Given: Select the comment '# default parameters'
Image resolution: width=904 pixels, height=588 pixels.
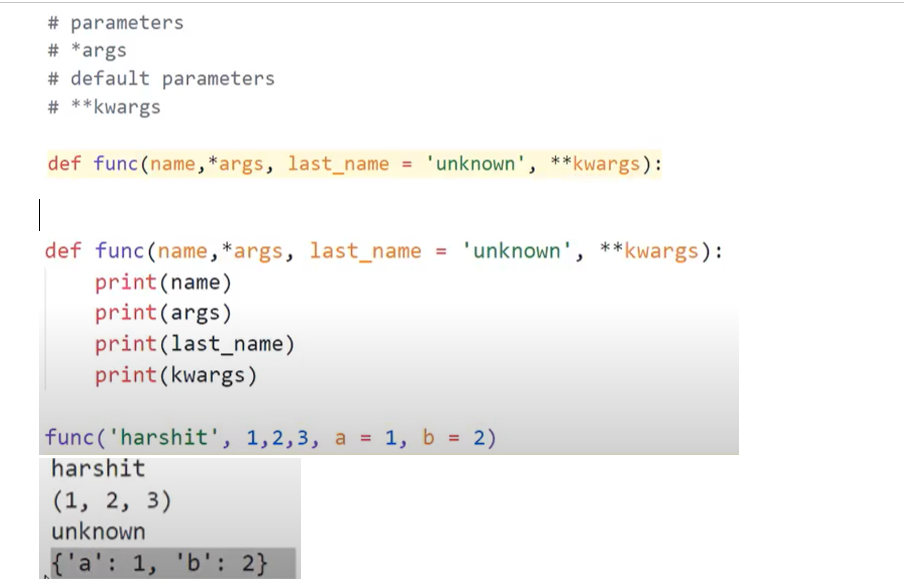Looking at the screenshot, I should click(x=160, y=78).
